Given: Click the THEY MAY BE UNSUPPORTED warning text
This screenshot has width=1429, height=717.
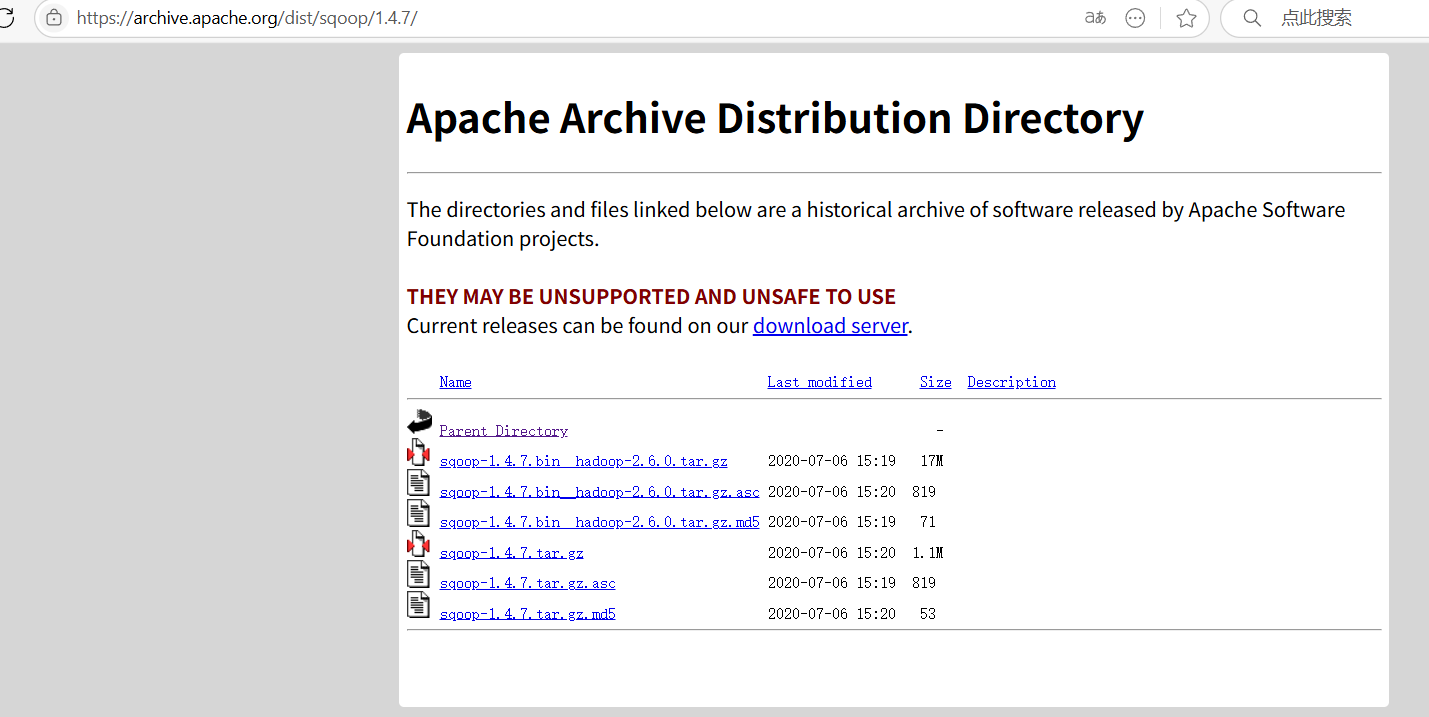Looking at the screenshot, I should tap(651, 297).
